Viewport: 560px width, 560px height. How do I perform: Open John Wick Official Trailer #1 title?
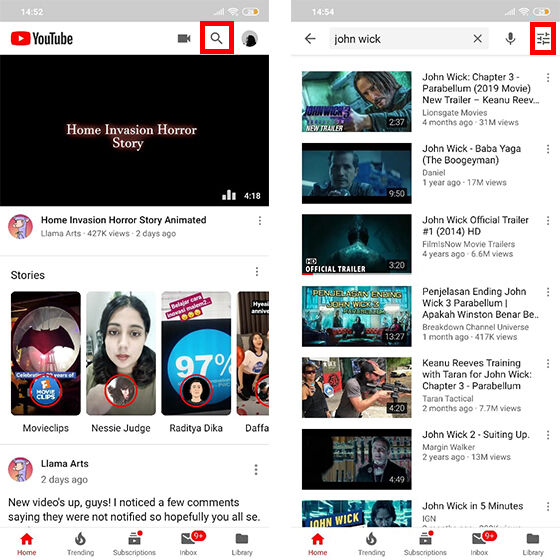(475, 226)
